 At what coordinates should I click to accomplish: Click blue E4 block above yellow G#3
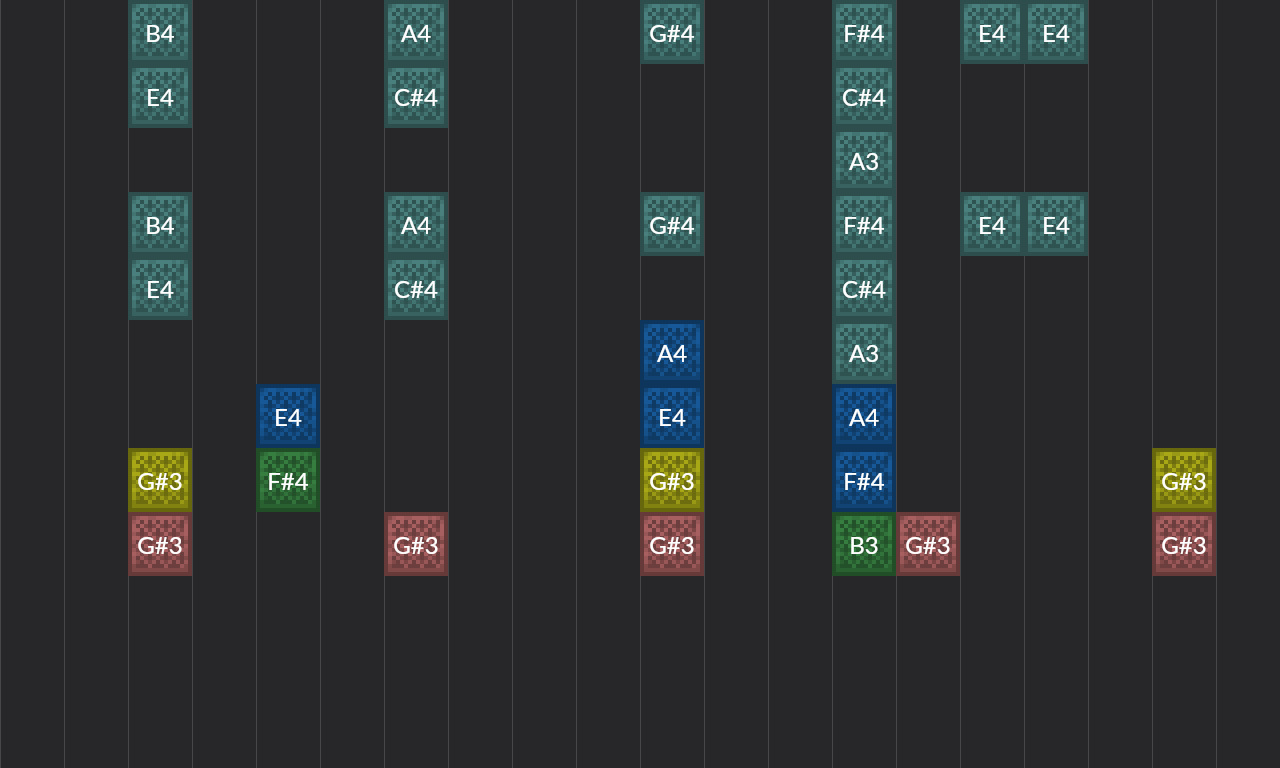pos(672,417)
